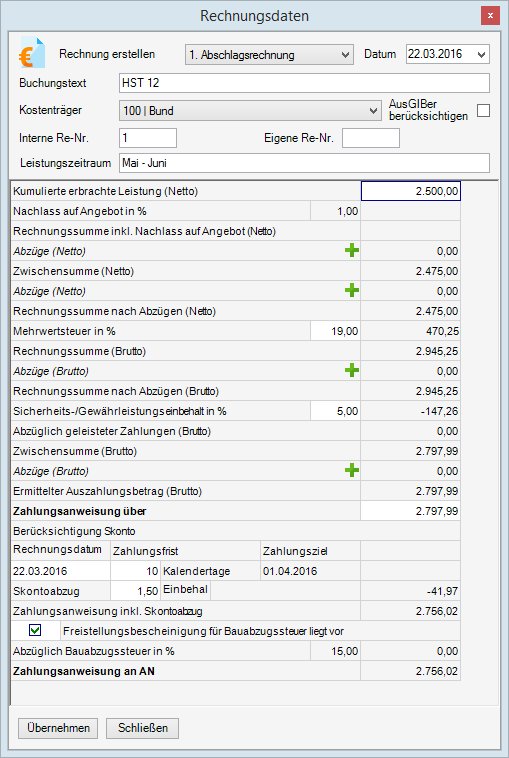Click Nachlass auf Angebot value 1,00
The height and width of the screenshot is (758, 509).
click(335, 211)
